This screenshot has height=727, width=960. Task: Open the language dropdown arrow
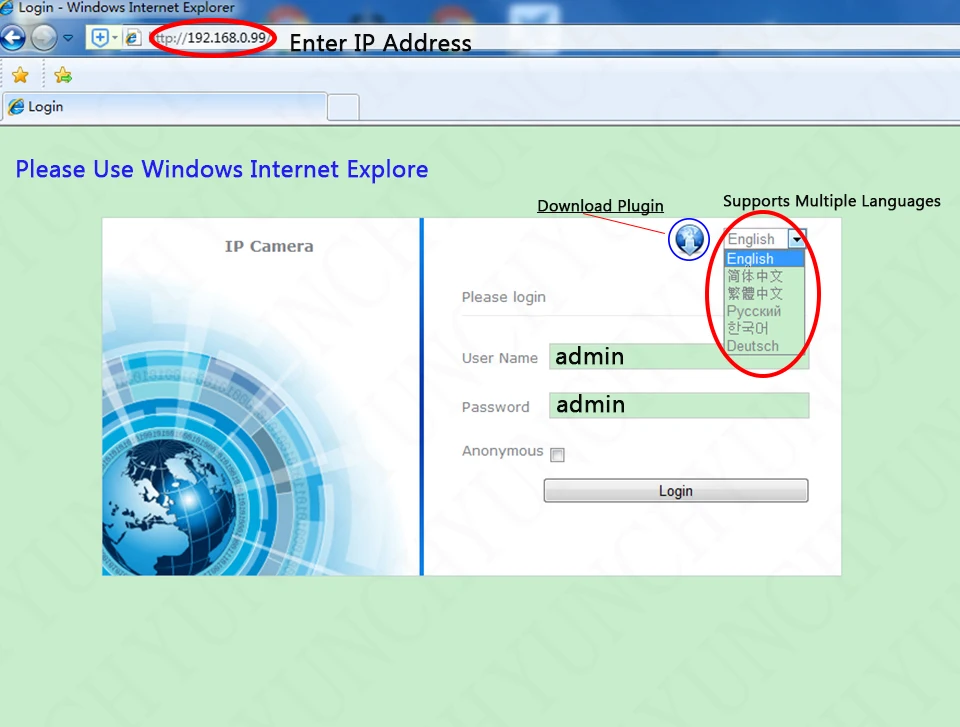797,239
